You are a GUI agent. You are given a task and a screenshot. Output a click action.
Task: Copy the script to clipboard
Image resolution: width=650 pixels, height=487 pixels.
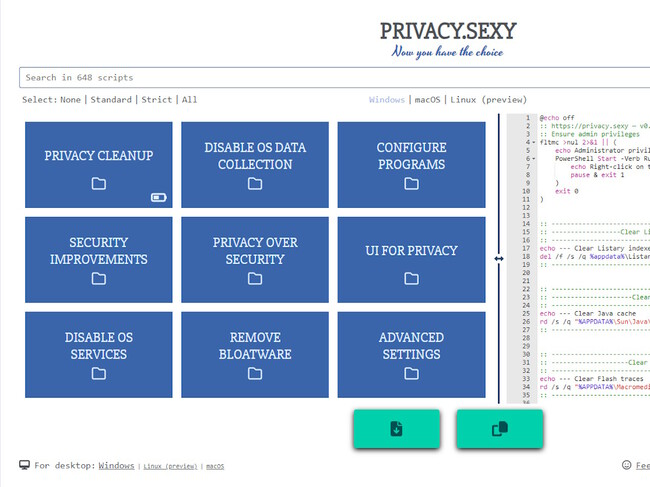pyautogui.click(x=500, y=429)
